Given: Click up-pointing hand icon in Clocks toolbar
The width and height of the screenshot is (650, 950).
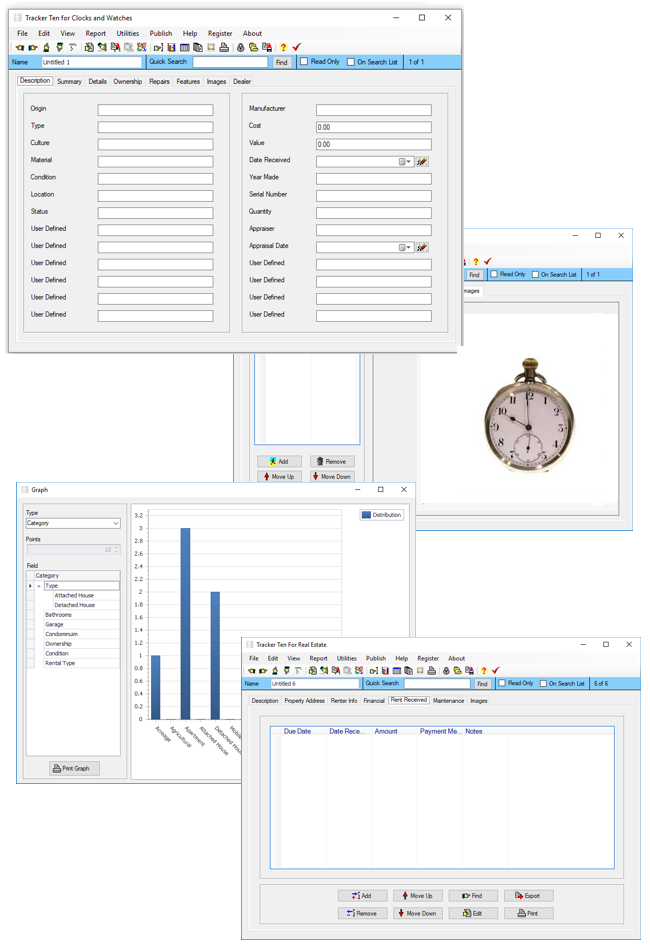Looking at the screenshot, I should 46,47.
